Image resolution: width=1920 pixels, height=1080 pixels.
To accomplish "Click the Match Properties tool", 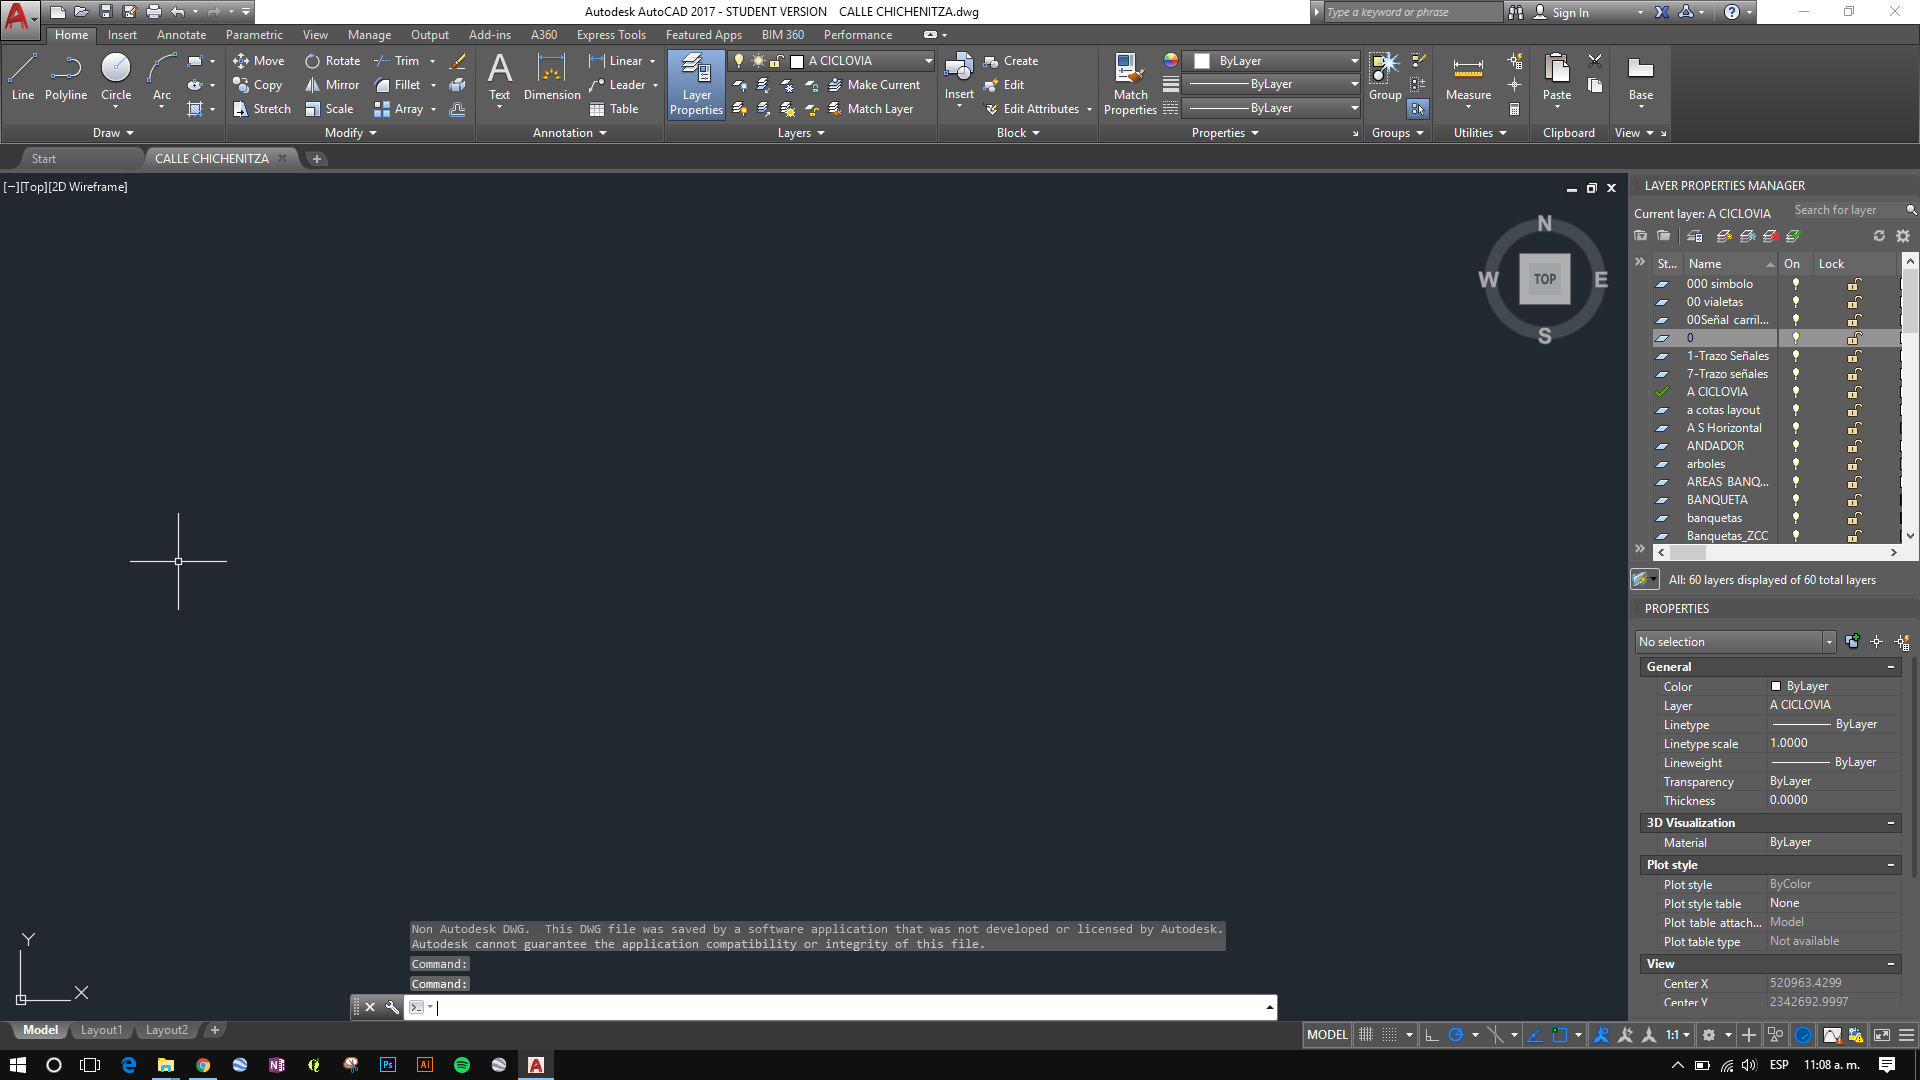I will point(1130,85).
